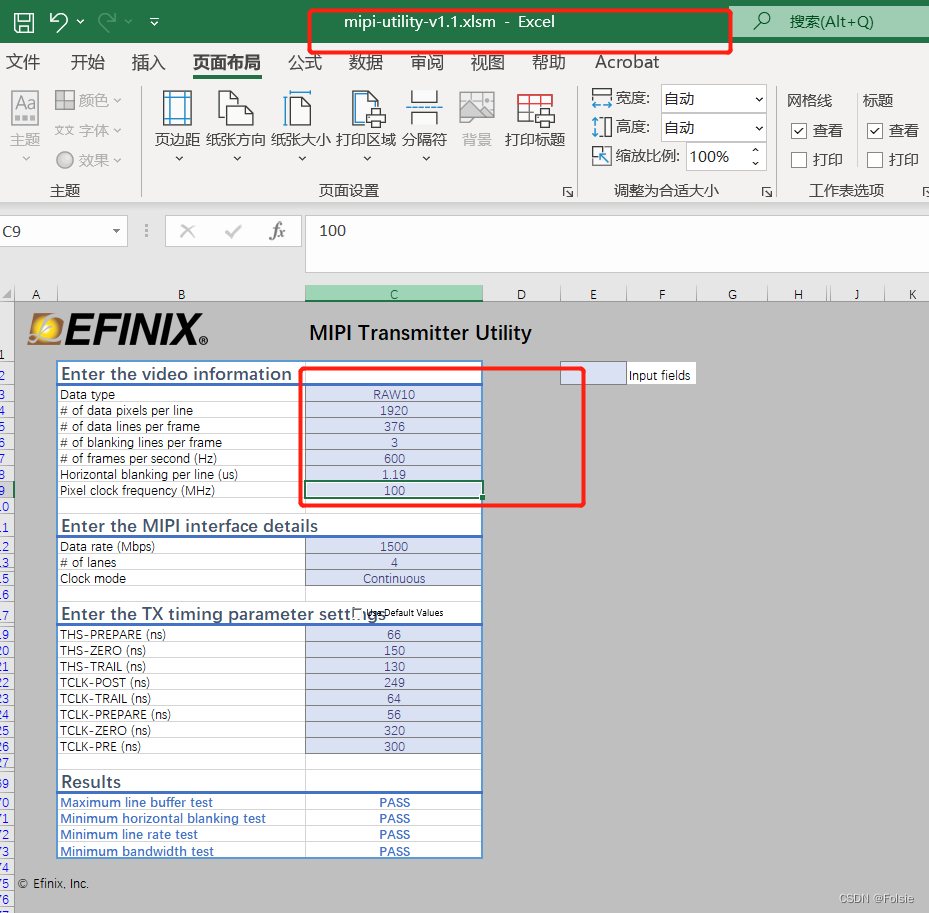Screen dimensions: 929x913
Task: Switch to the 插入 ribbon tab
Action: pos(148,62)
